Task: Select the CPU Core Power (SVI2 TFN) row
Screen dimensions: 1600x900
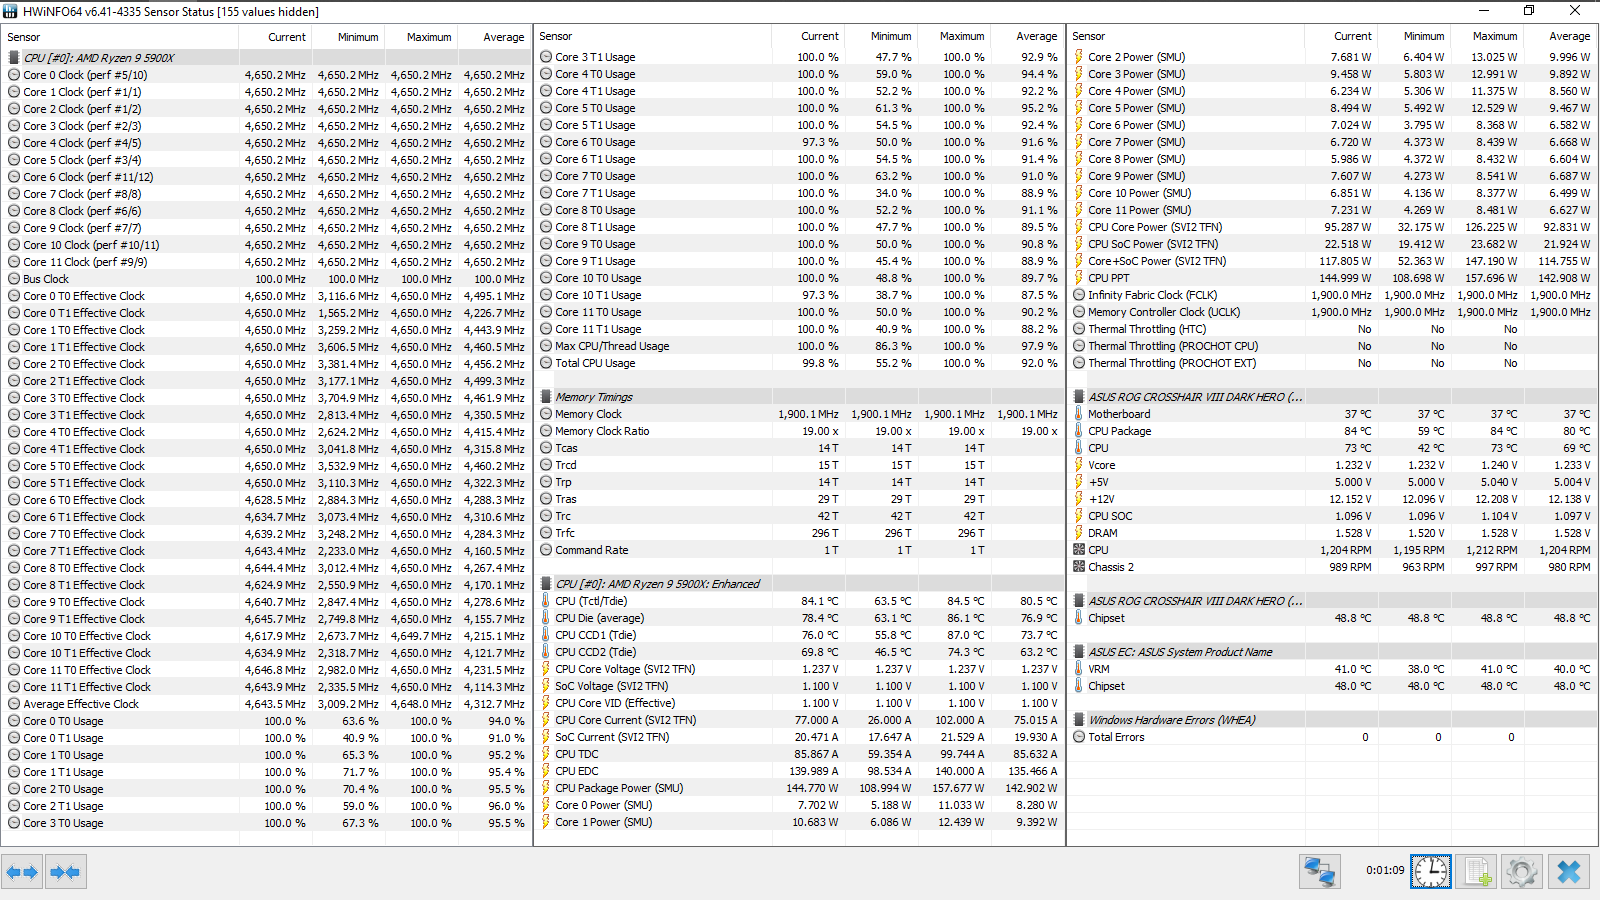Action: tap(1332, 227)
